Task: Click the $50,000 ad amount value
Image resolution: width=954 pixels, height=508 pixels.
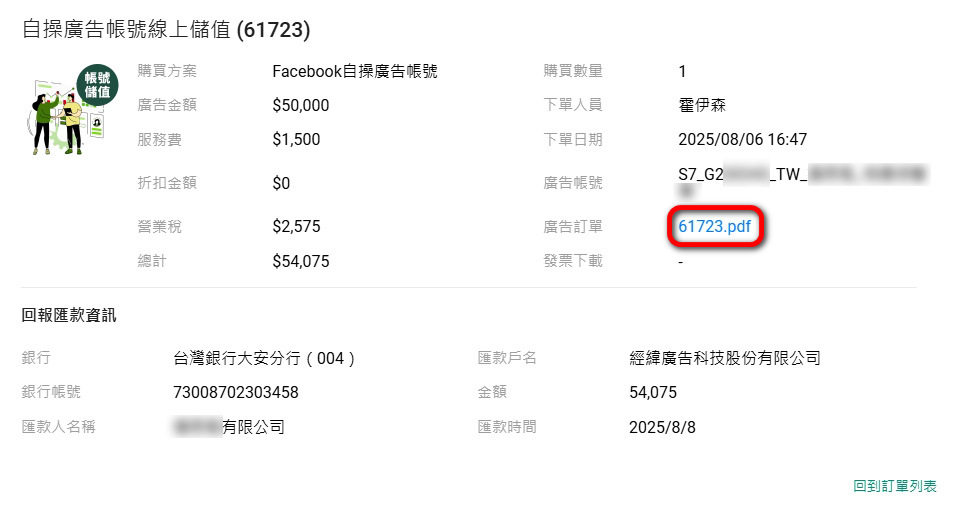Action: pos(300,105)
